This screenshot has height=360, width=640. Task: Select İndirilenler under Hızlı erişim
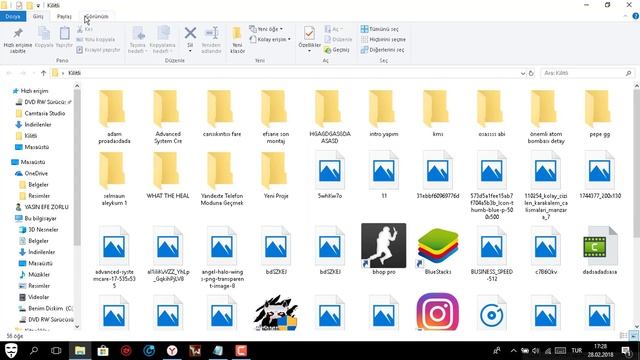[38, 124]
